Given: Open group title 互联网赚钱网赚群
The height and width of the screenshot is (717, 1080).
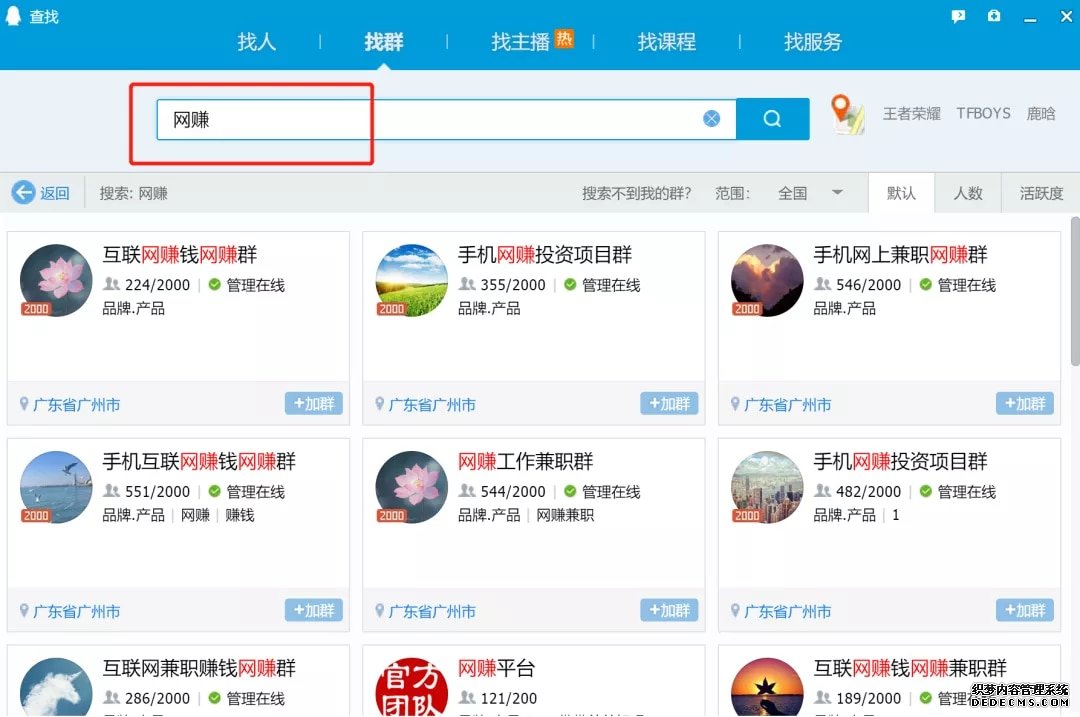Looking at the screenshot, I should click(x=180, y=255).
